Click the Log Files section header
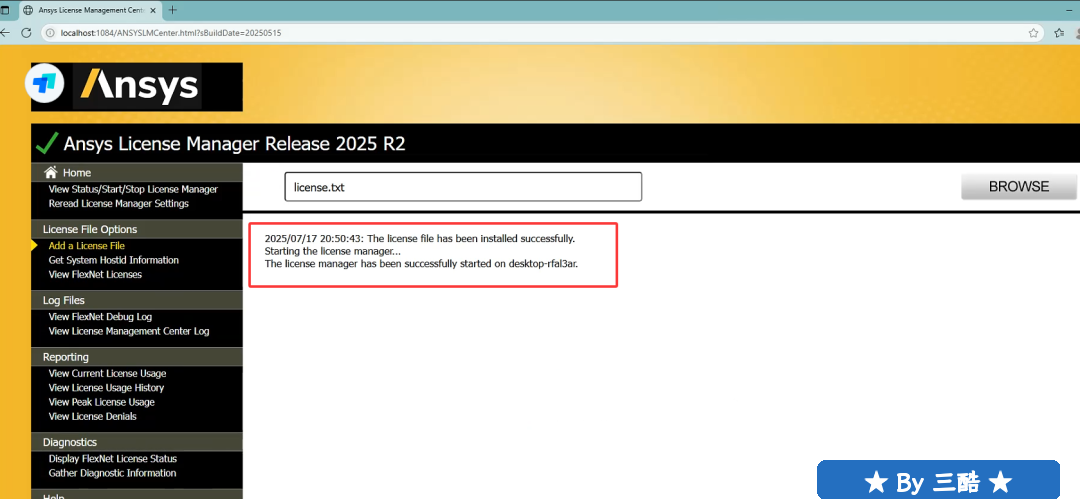Screen dimensions: 1080x499 63,301
